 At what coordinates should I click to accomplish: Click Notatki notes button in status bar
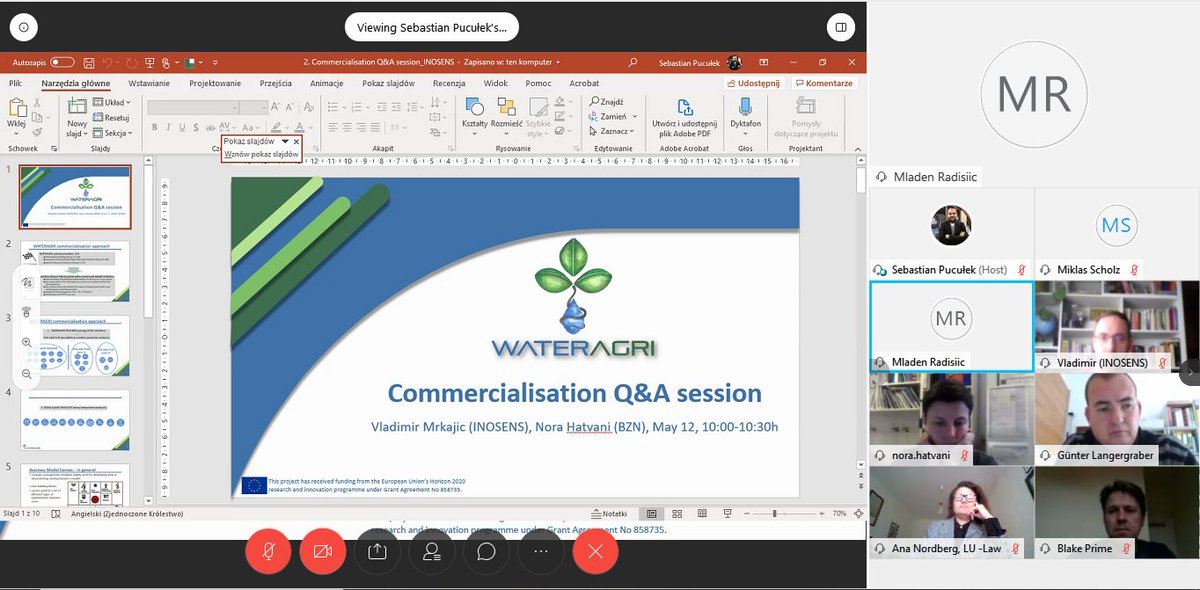pos(608,513)
